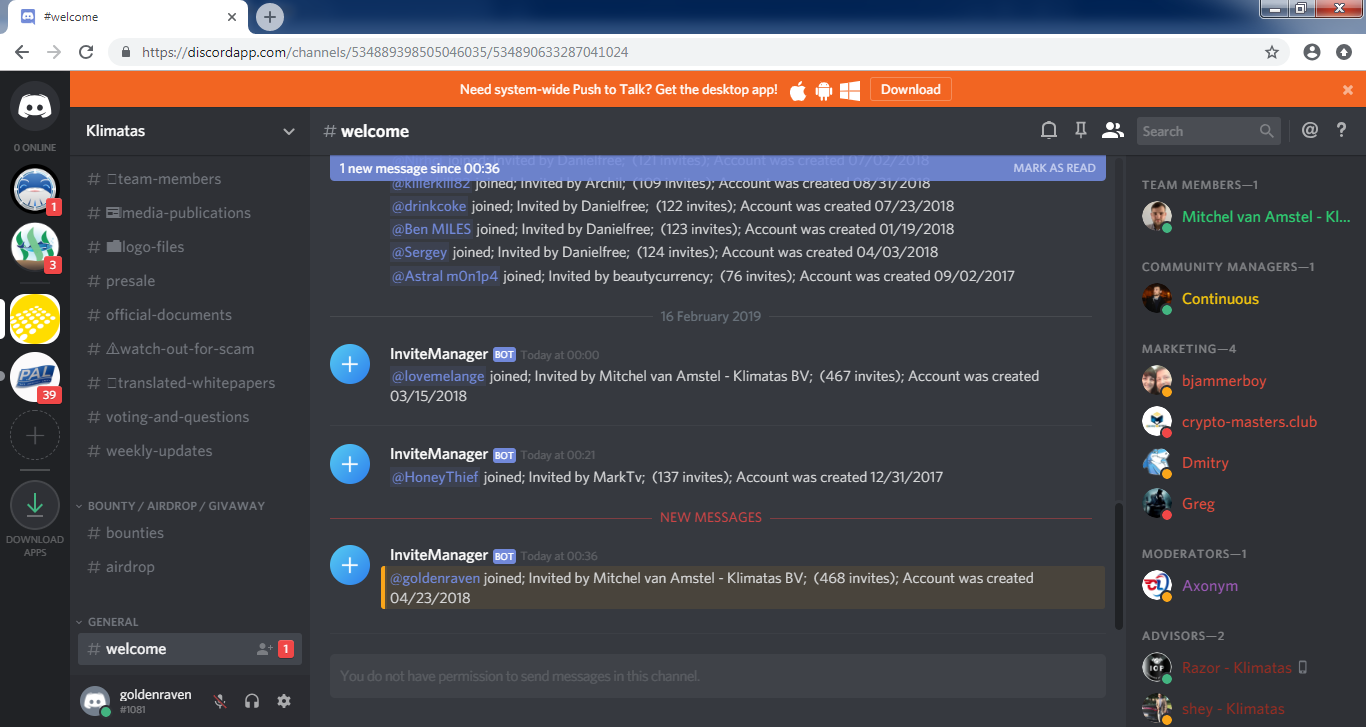
Task: Toggle channel notifications with bell icon
Action: click(x=1049, y=130)
